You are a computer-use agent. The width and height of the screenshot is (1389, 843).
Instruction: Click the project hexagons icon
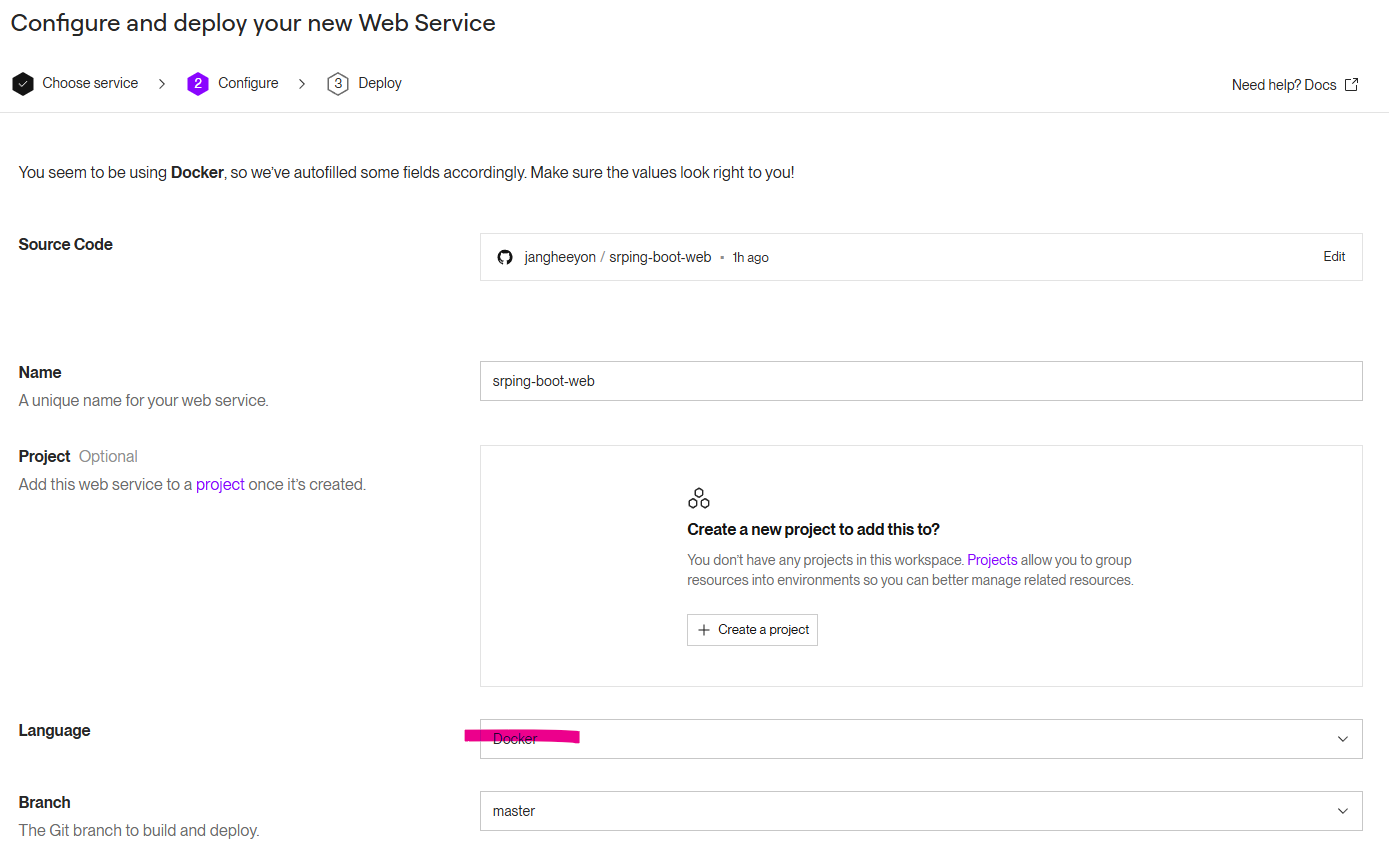[699, 498]
